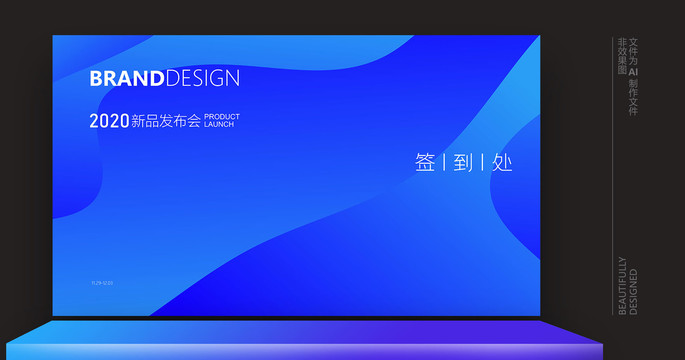Click the vertical BEAUTIFULLY DESIGNED text

(628, 286)
